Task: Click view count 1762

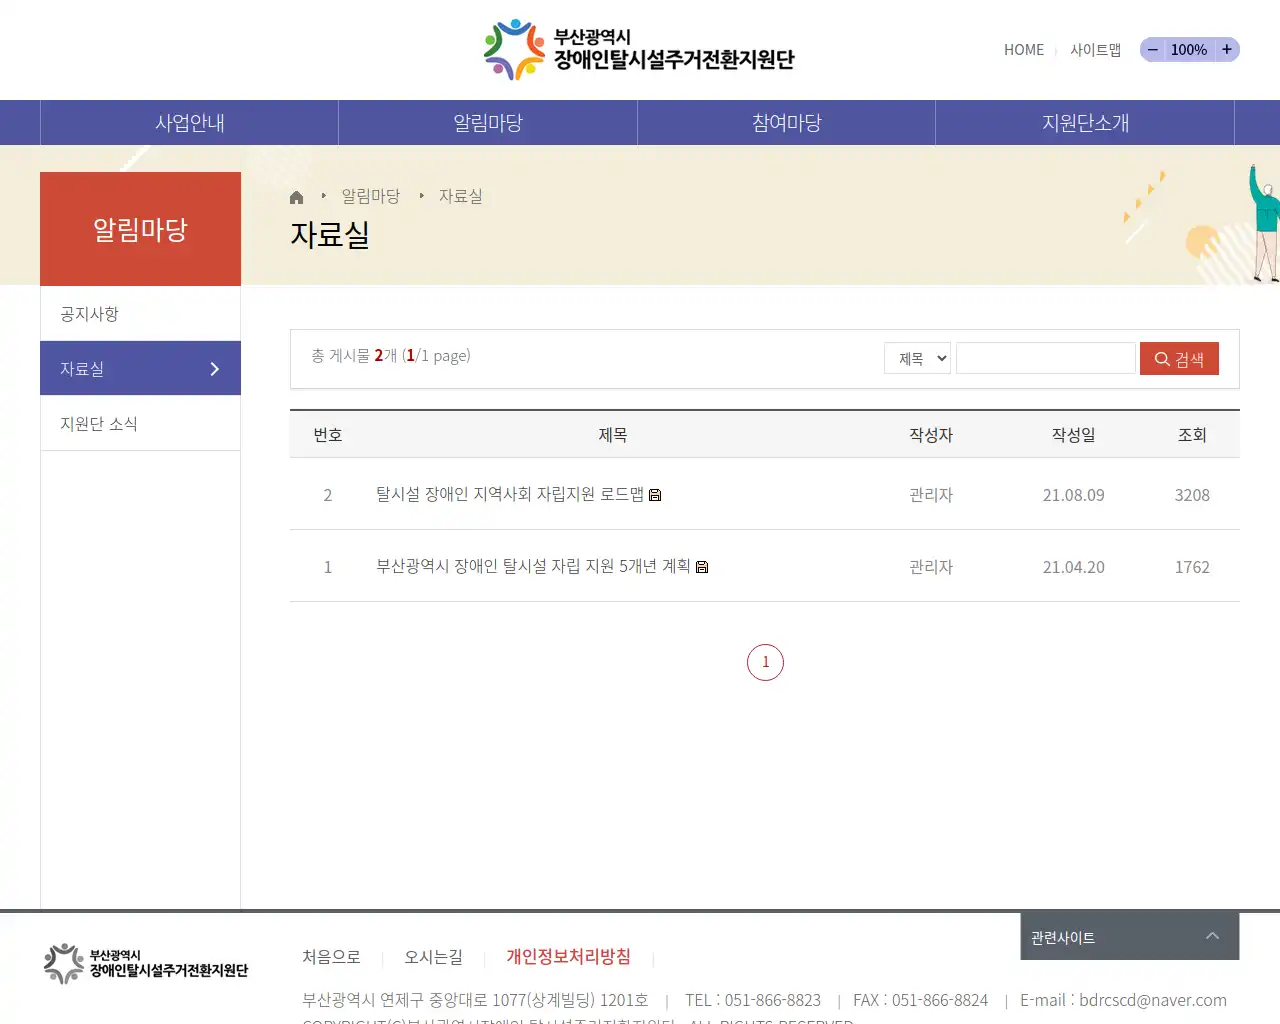Action: (x=1192, y=567)
